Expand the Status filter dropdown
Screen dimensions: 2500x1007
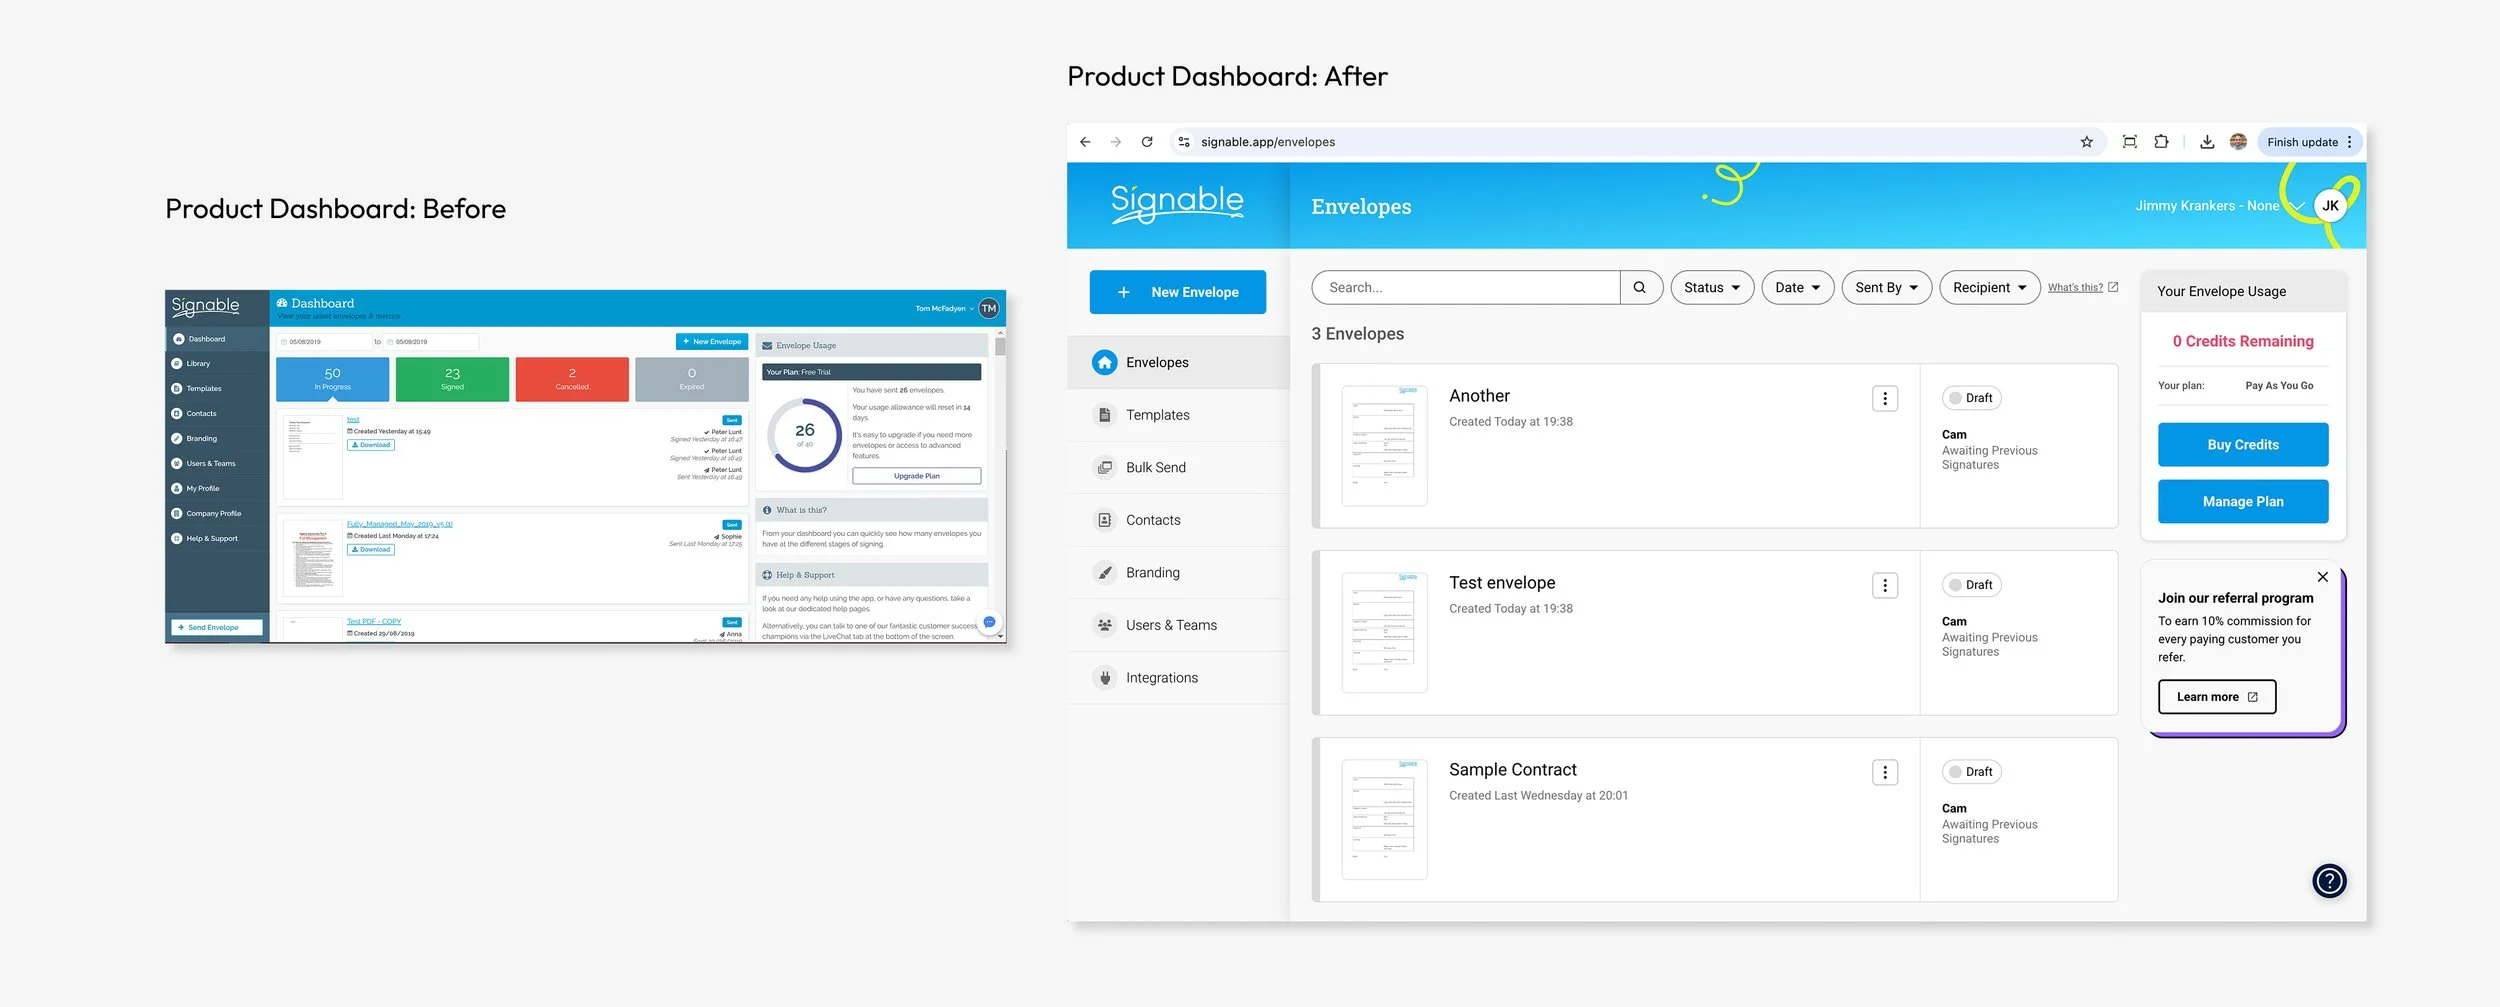1712,288
